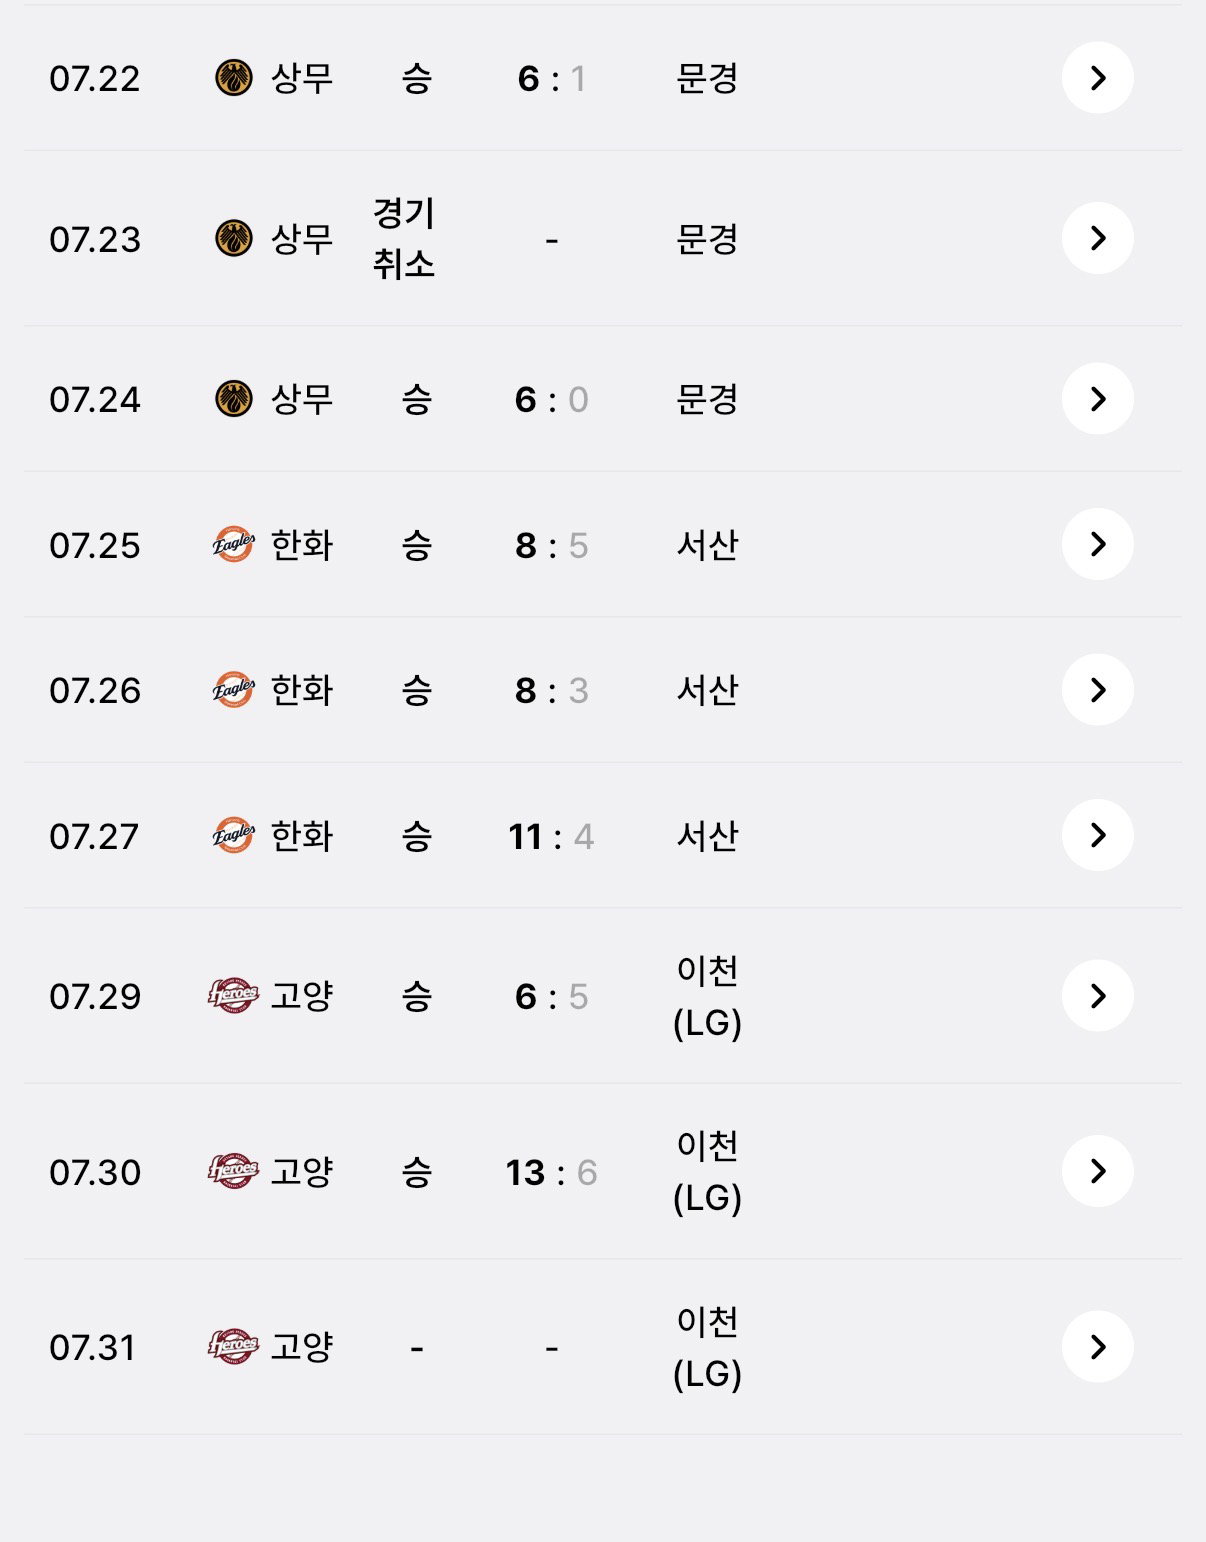
Task: Open 07.23 cancelled game chevron
Action: click(1097, 238)
